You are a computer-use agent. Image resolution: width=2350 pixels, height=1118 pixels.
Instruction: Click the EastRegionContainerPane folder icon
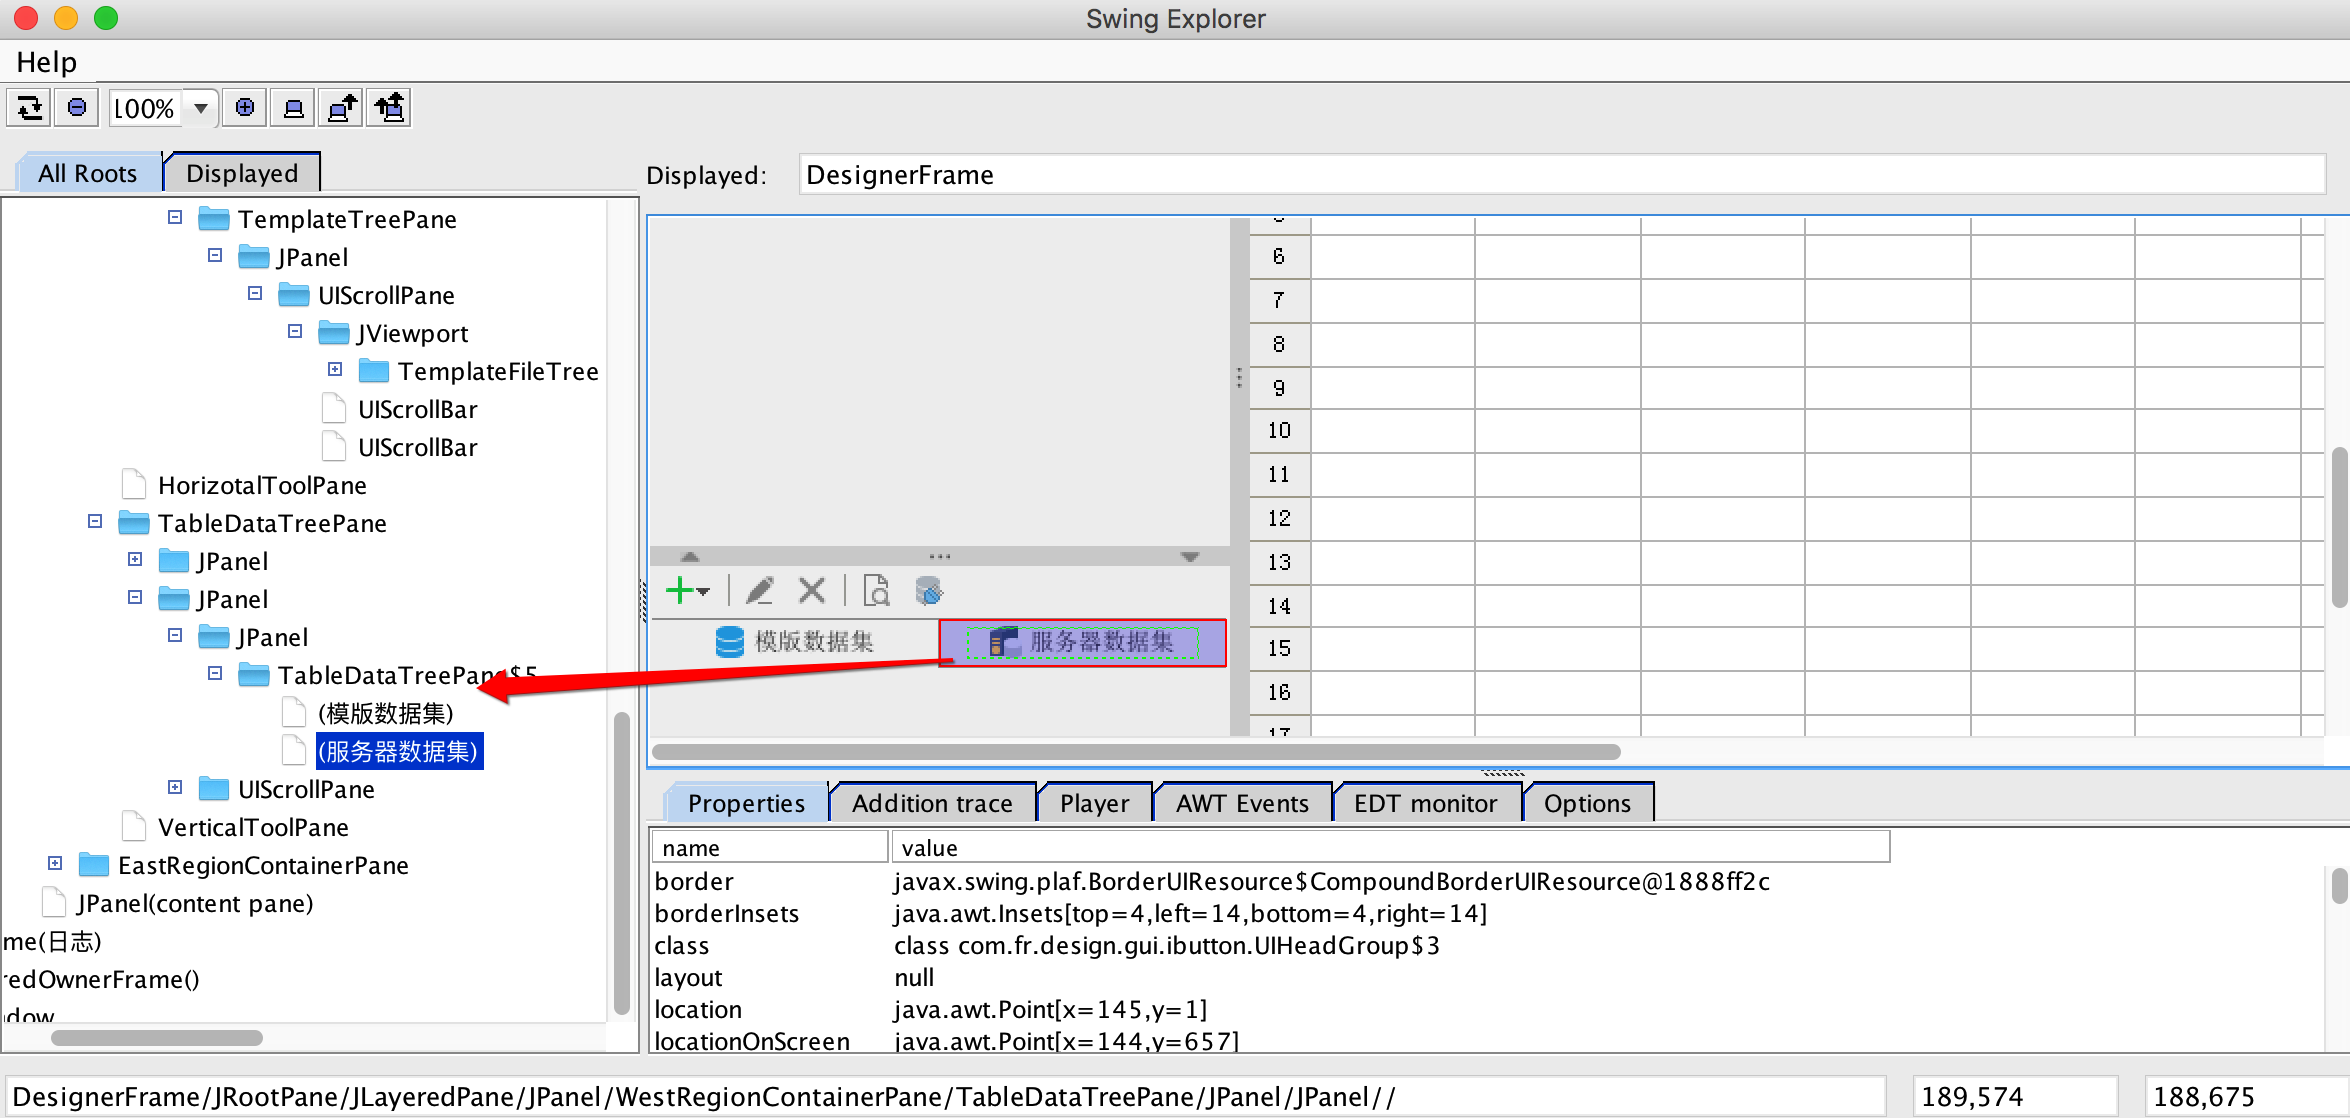tap(94, 865)
